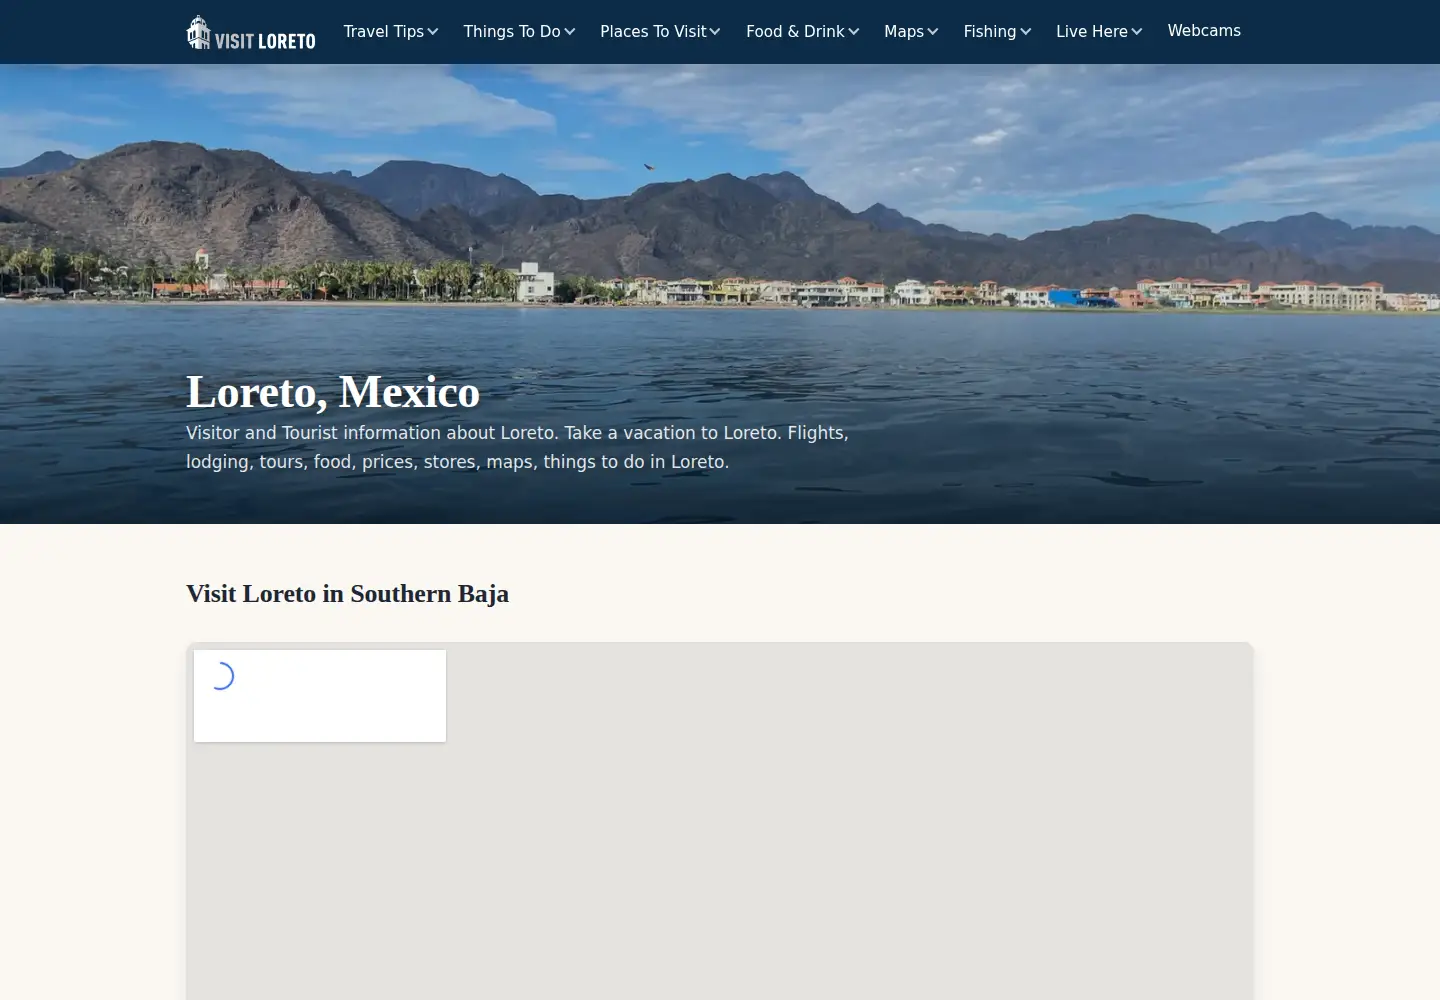Click the Loreto, Mexico heading
Screen dimensions: 1440x1000
(x=333, y=392)
